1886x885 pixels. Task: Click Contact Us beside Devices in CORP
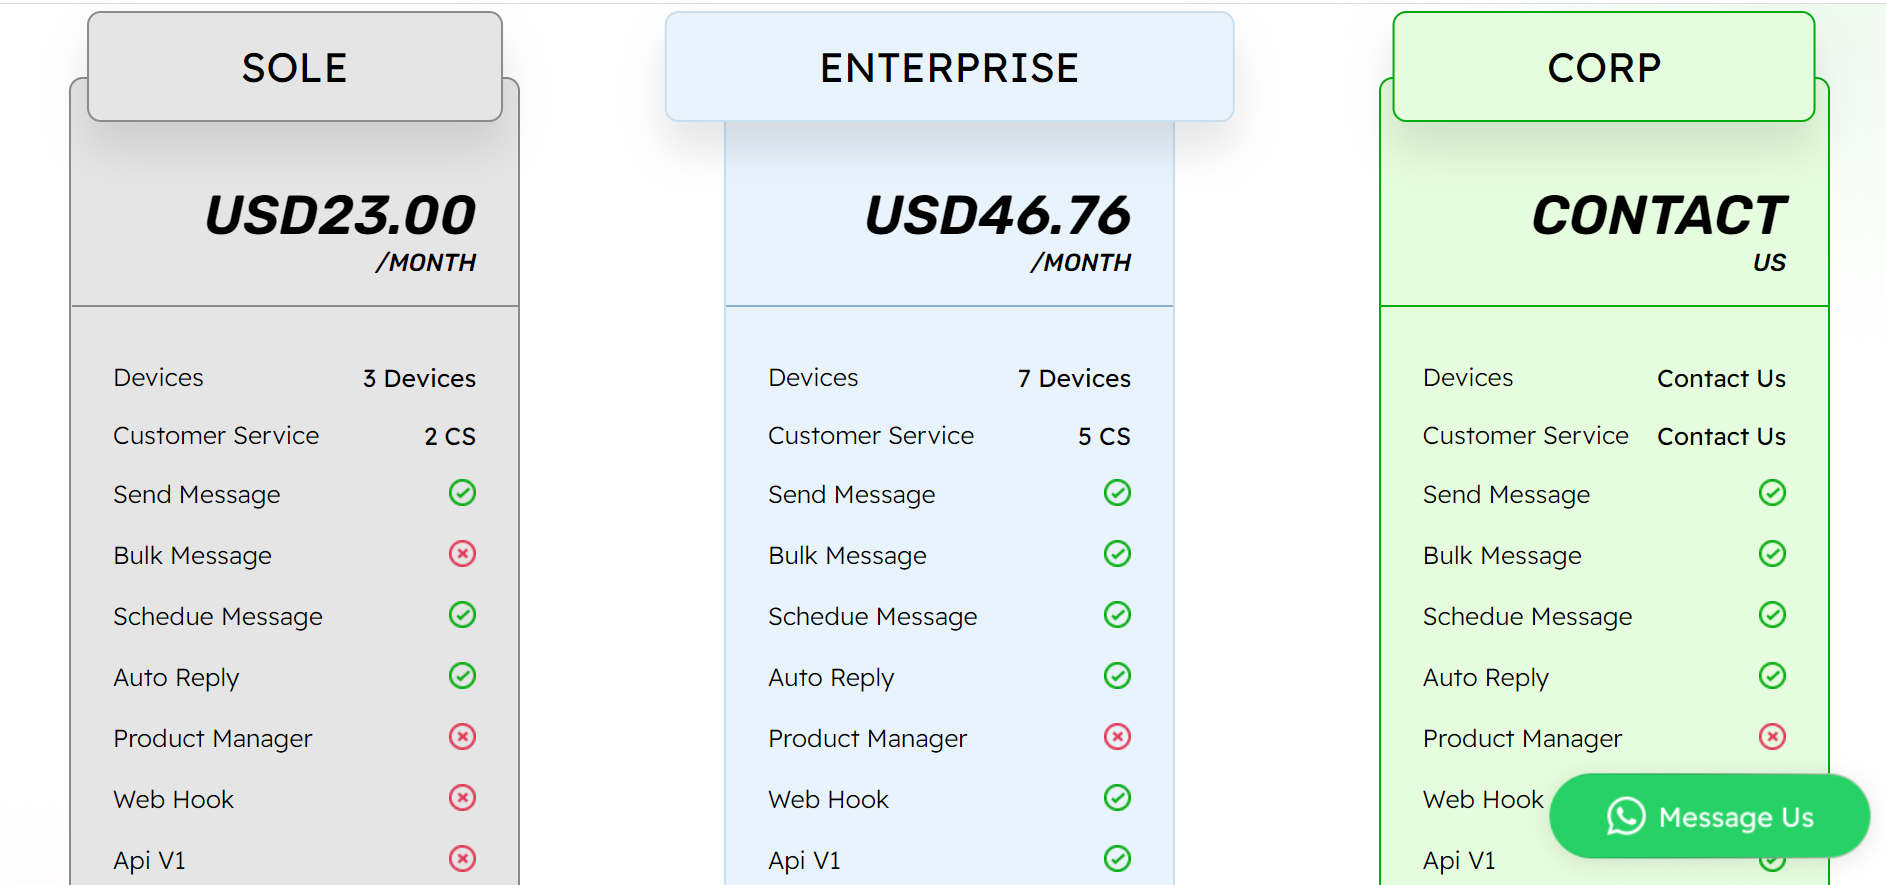[x=1721, y=379]
